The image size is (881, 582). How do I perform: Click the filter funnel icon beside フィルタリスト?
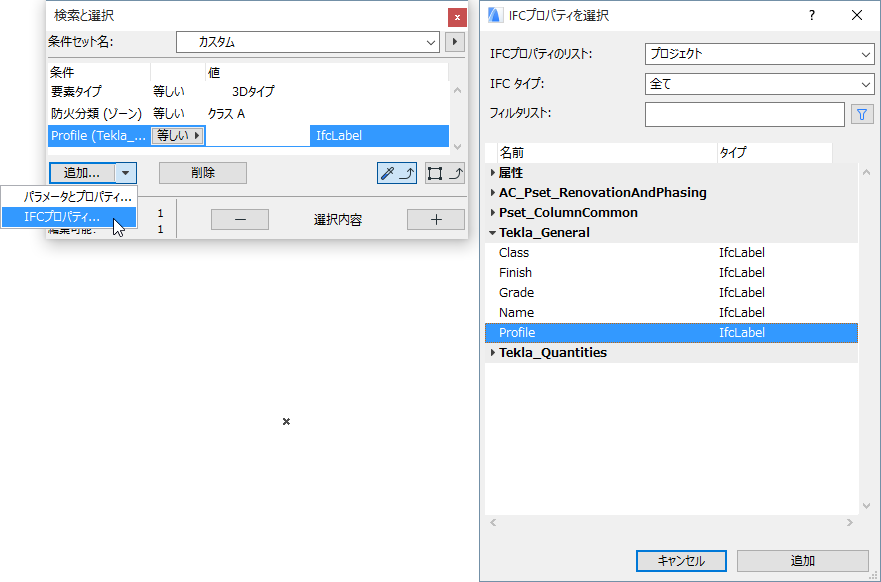pos(862,115)
